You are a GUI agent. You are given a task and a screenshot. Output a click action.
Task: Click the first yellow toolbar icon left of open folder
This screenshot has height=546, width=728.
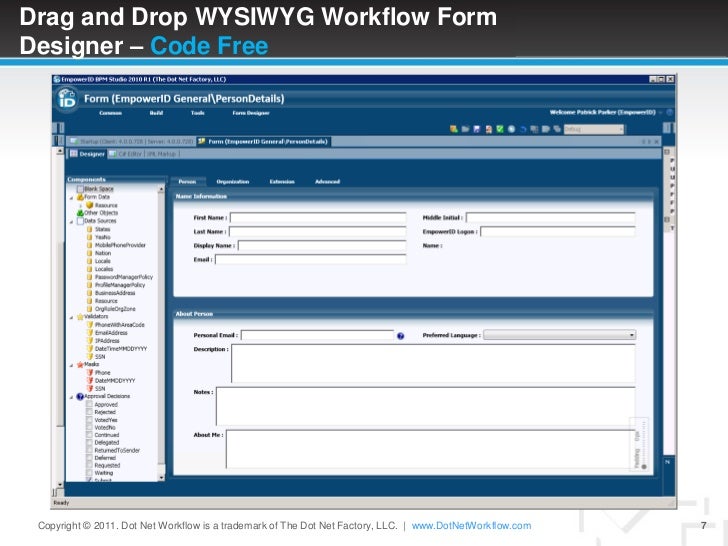tap(454, 129)
